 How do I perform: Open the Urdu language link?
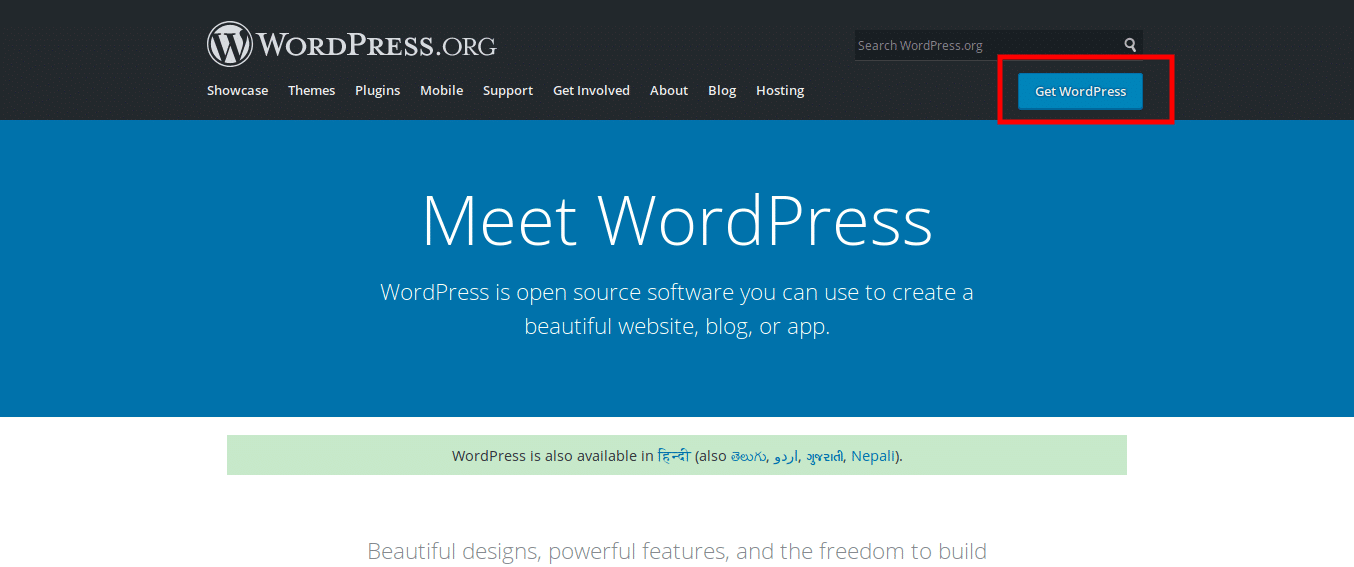(786, 457)
